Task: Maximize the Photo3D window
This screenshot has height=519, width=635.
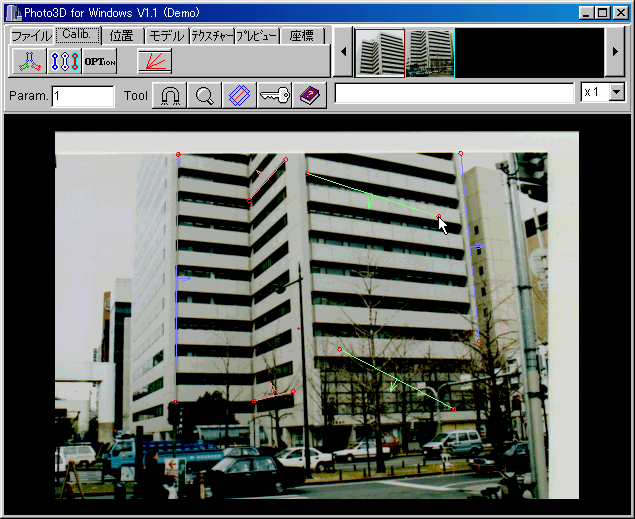Action: 603,13
